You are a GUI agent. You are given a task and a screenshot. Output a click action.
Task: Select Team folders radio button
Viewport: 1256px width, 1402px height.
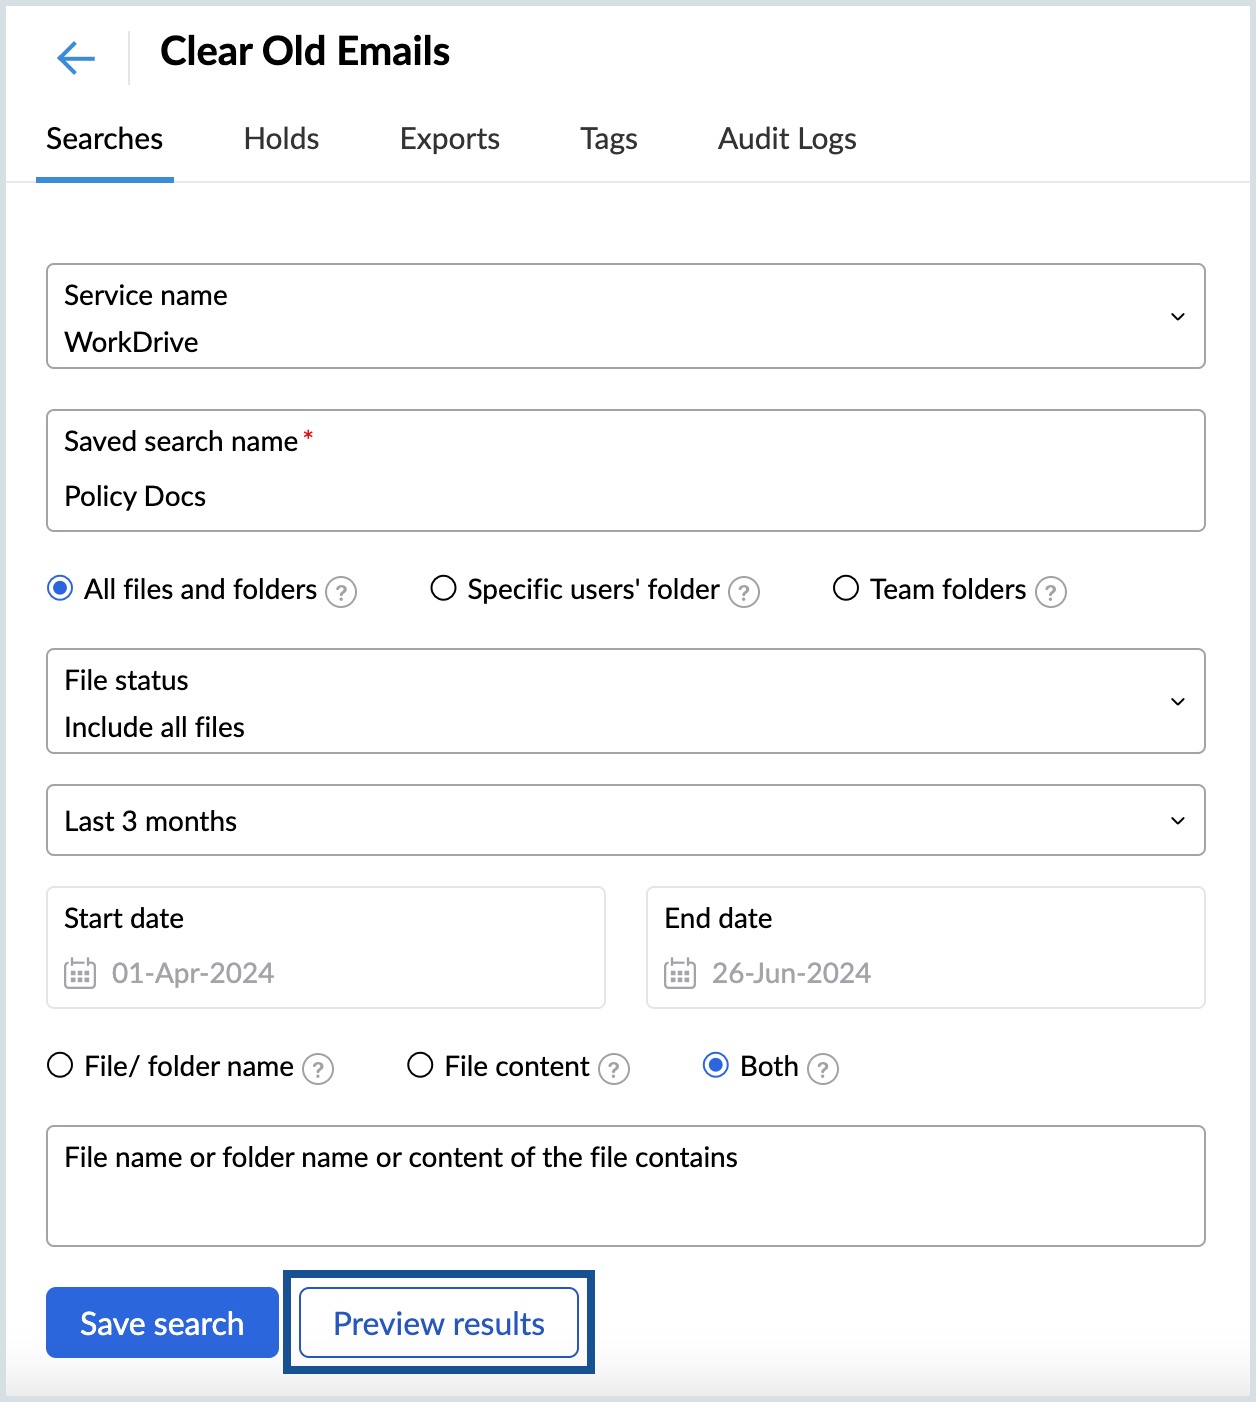click(x=846, y=588)
